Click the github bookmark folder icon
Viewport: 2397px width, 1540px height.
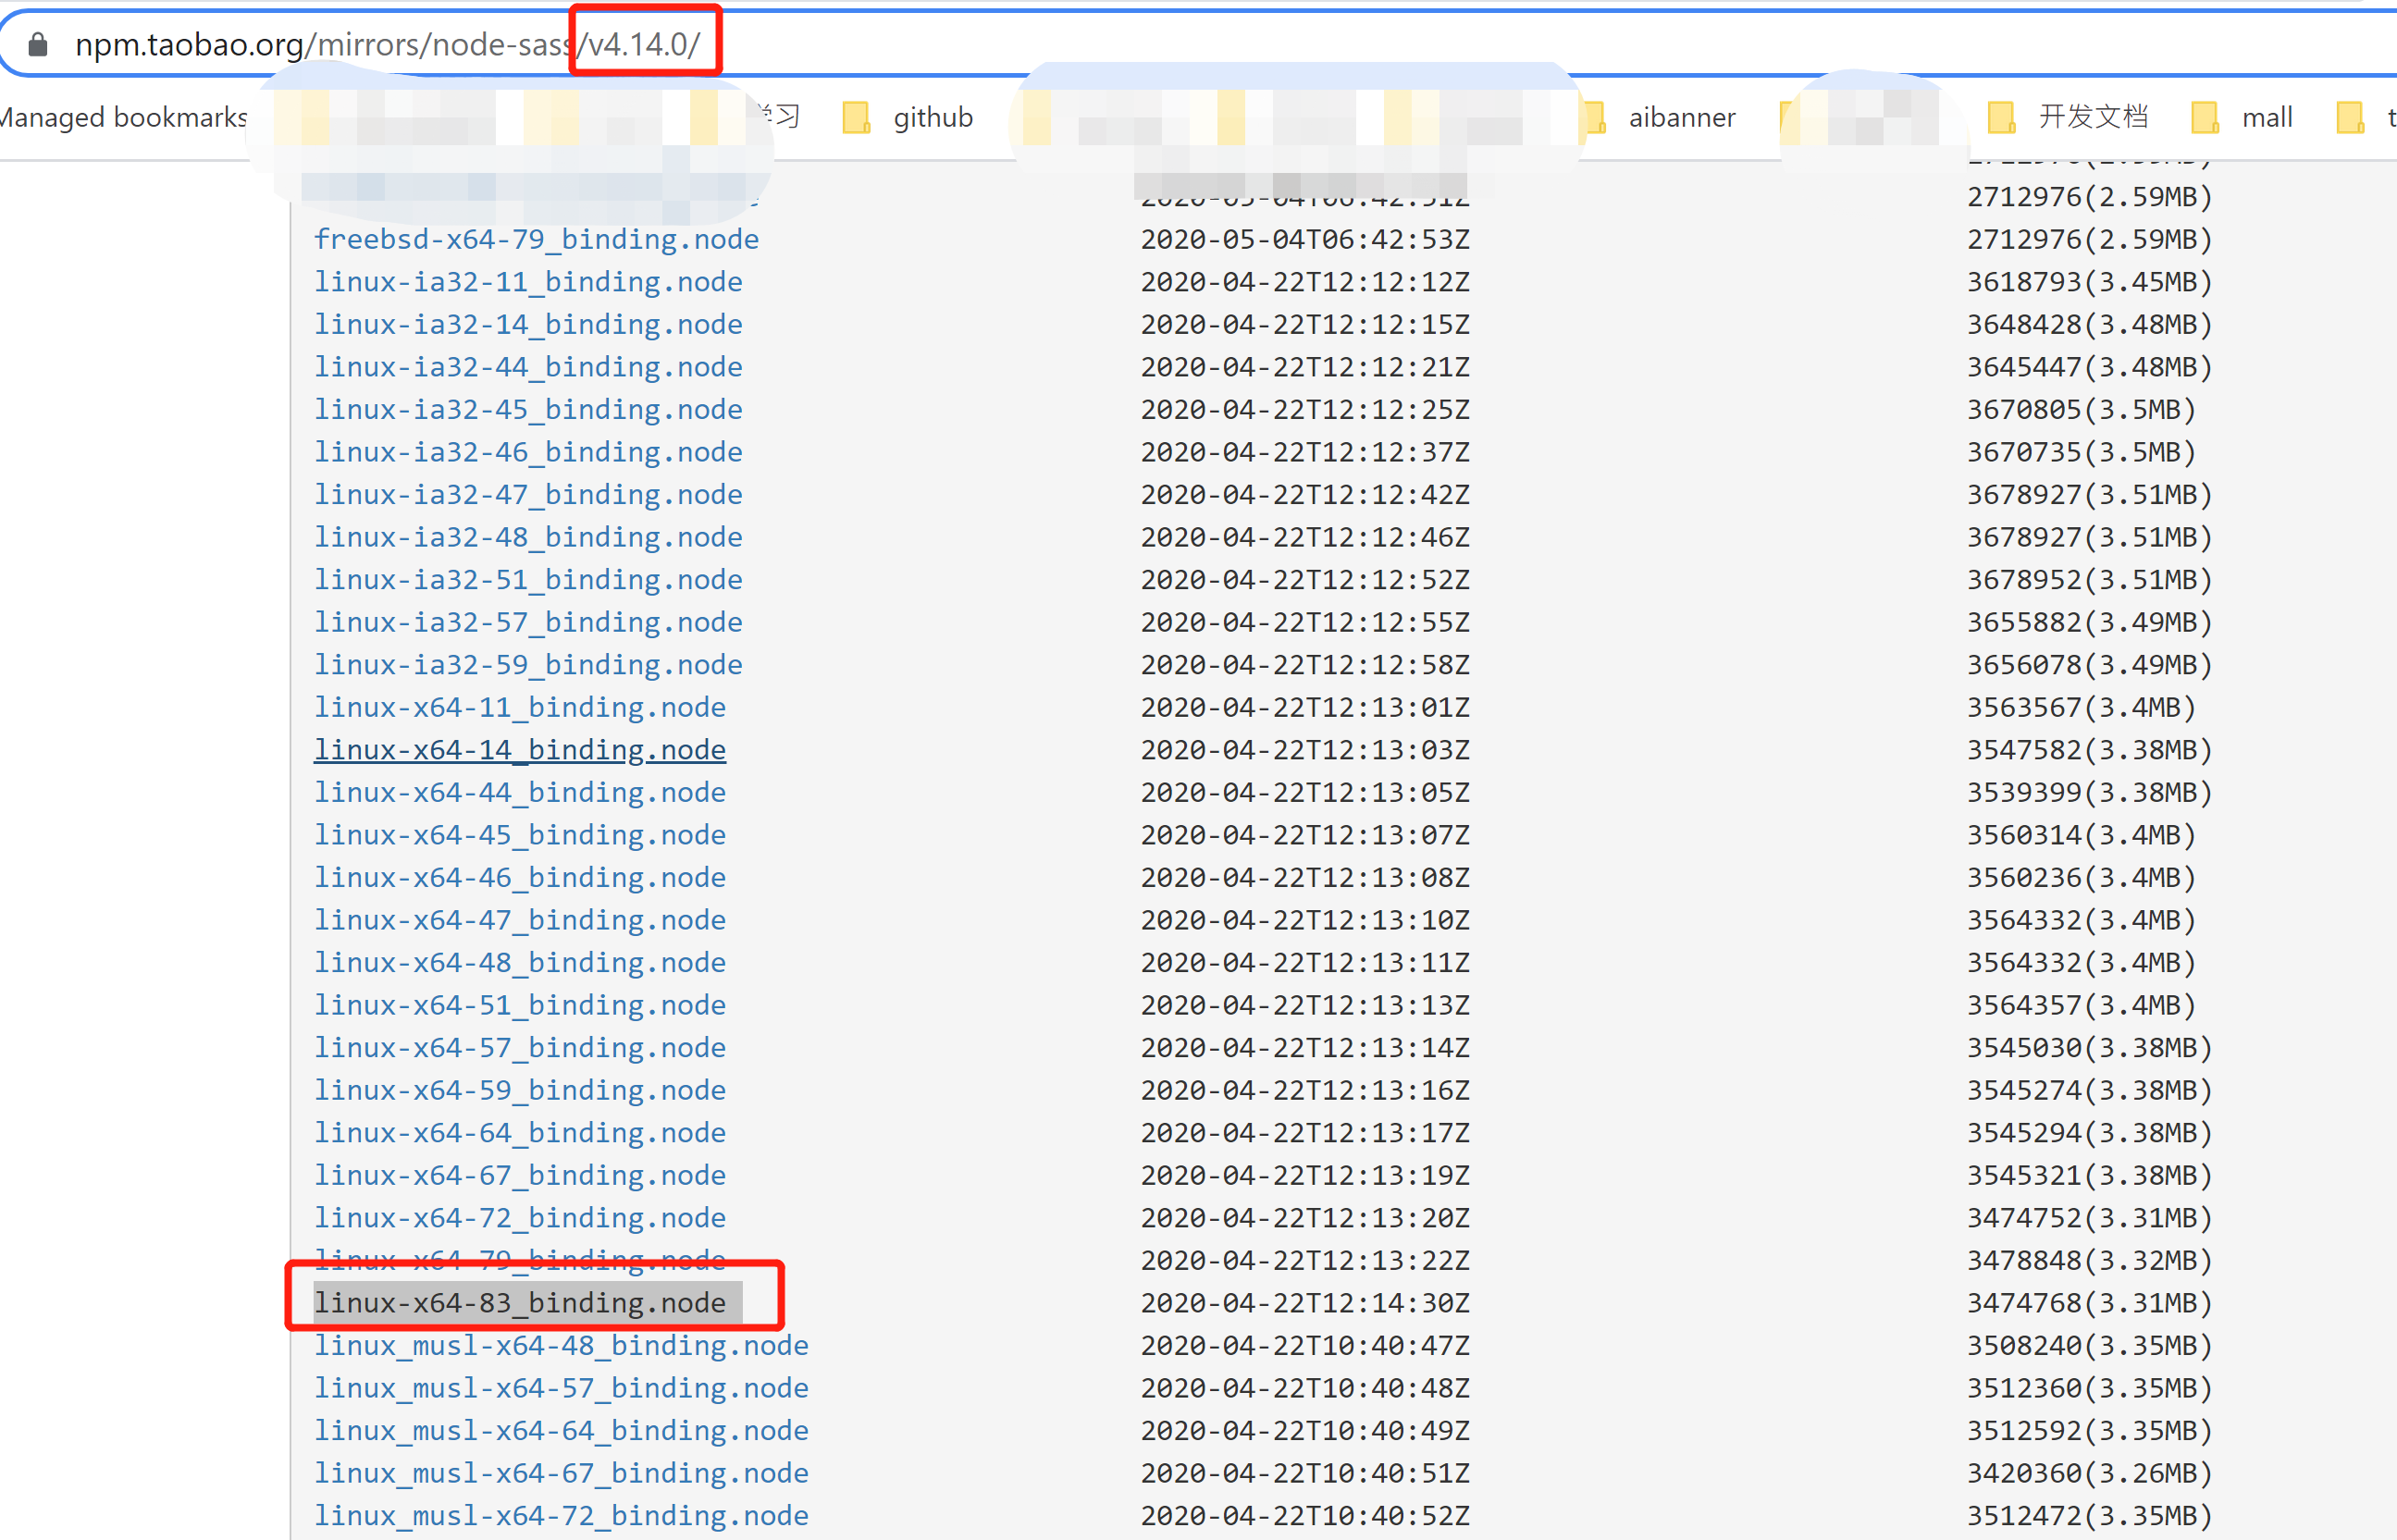[858, 117]
